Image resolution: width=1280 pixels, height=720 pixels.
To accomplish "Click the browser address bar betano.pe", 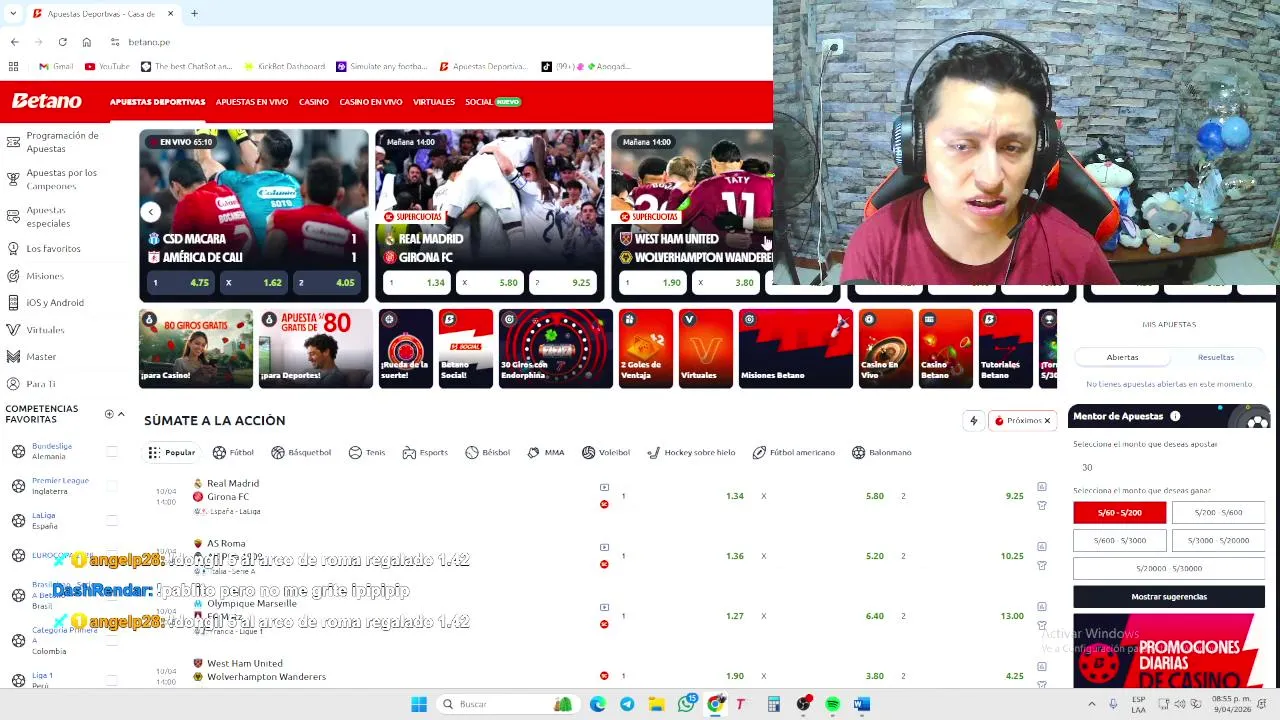I will (149, 42).
